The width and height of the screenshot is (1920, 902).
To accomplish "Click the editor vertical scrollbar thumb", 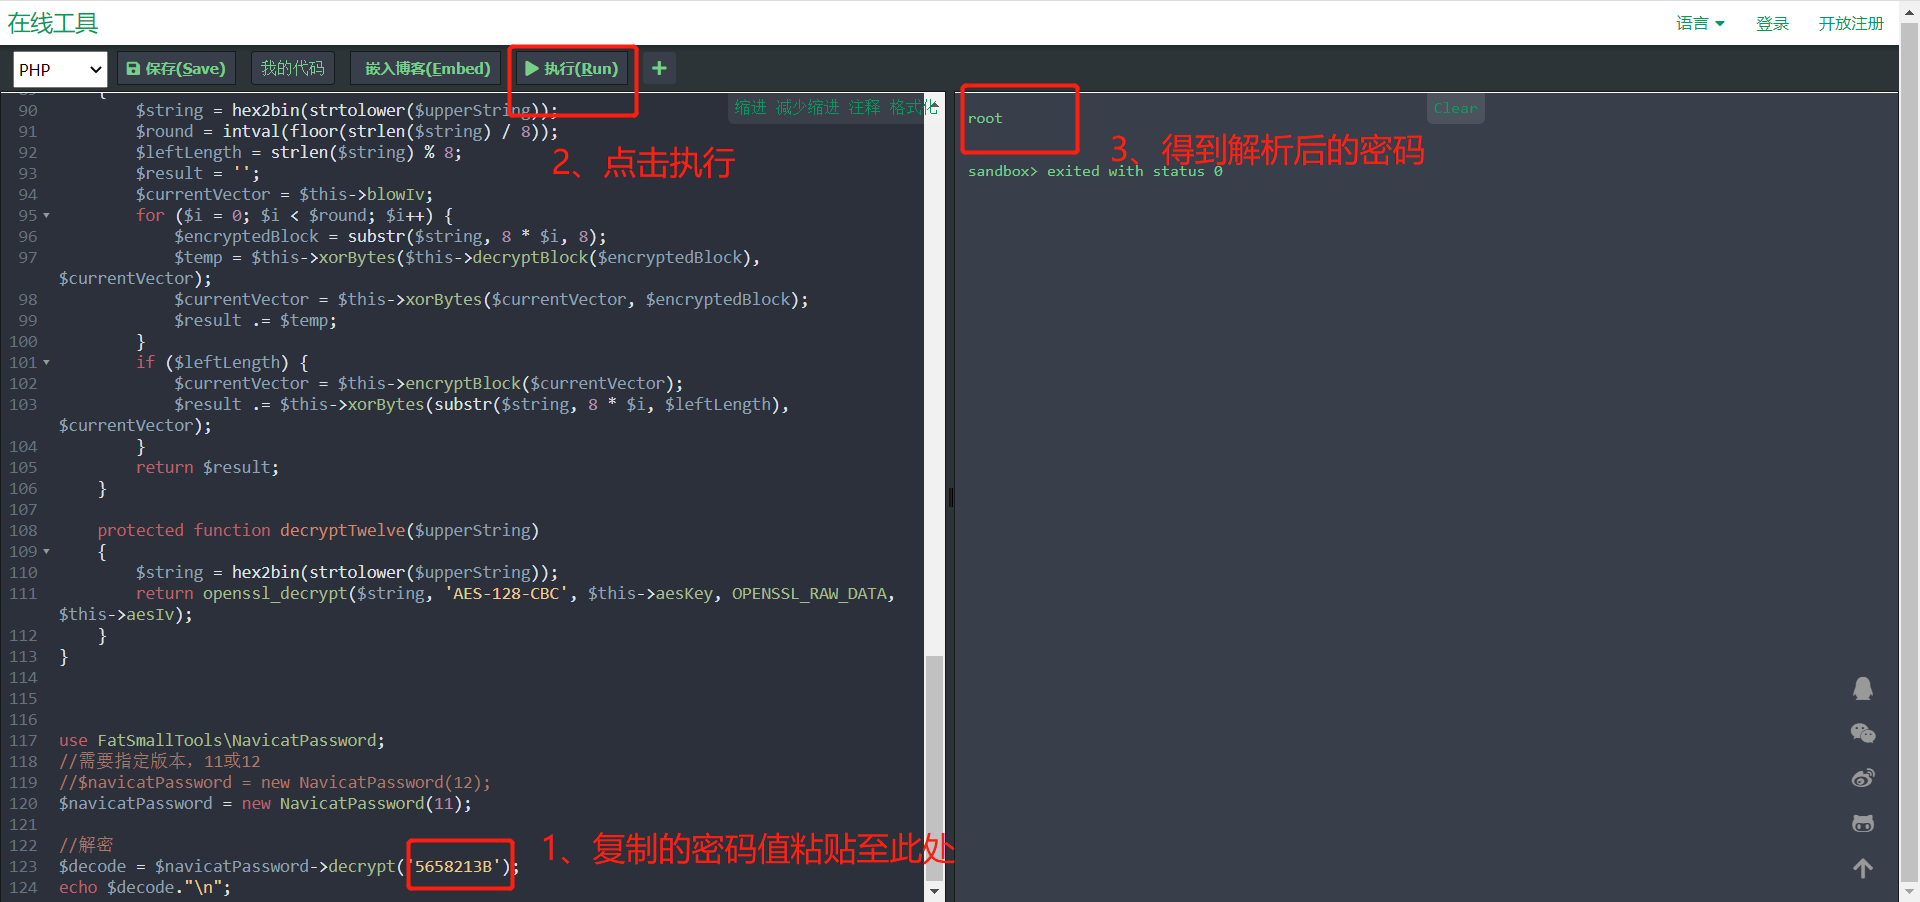I will 934,768.
